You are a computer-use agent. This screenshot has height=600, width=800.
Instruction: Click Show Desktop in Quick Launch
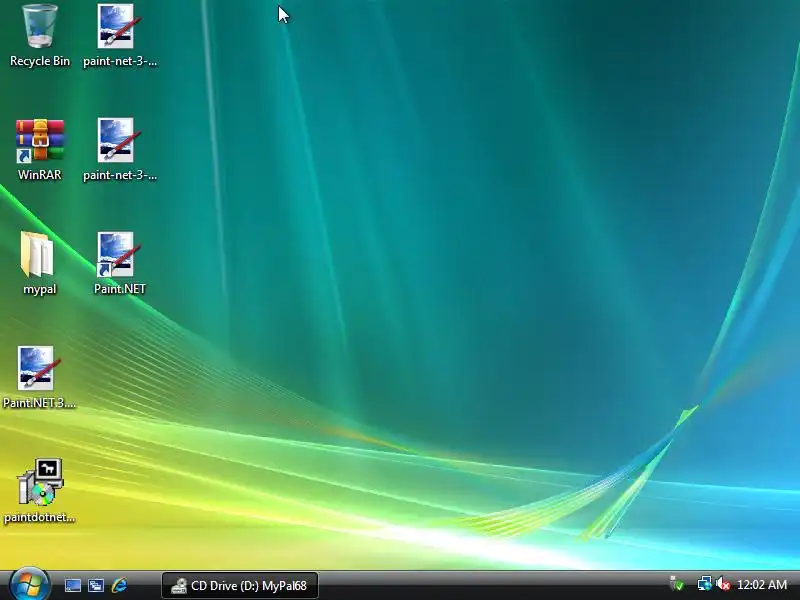(72, 585)
